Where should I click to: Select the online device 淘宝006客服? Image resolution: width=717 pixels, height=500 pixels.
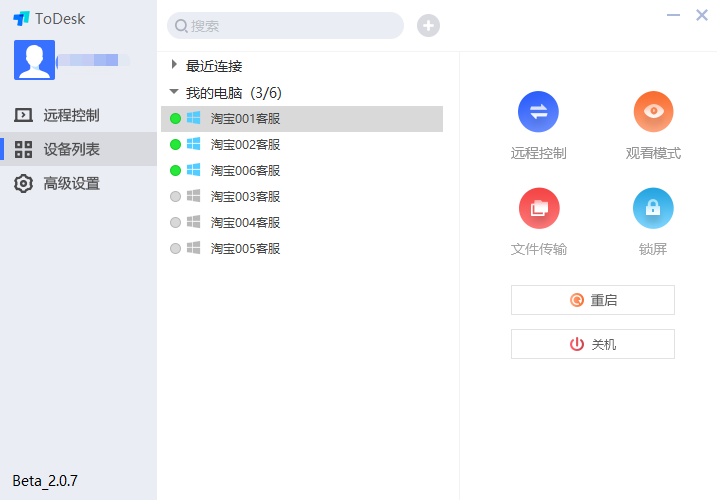tap(245, 170)
